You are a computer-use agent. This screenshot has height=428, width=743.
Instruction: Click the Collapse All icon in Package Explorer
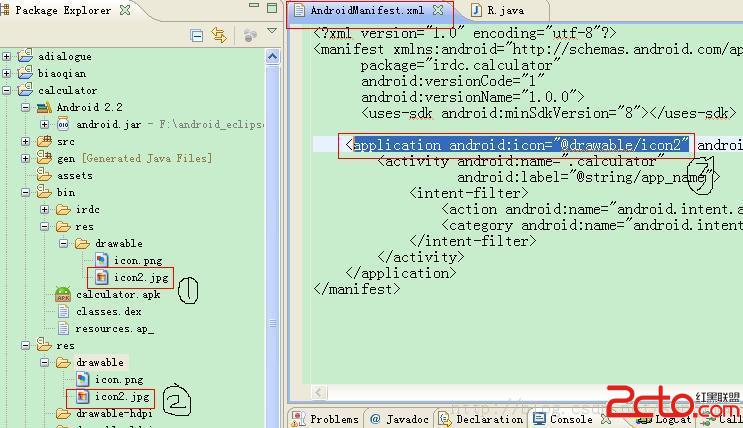click(196, 36)
